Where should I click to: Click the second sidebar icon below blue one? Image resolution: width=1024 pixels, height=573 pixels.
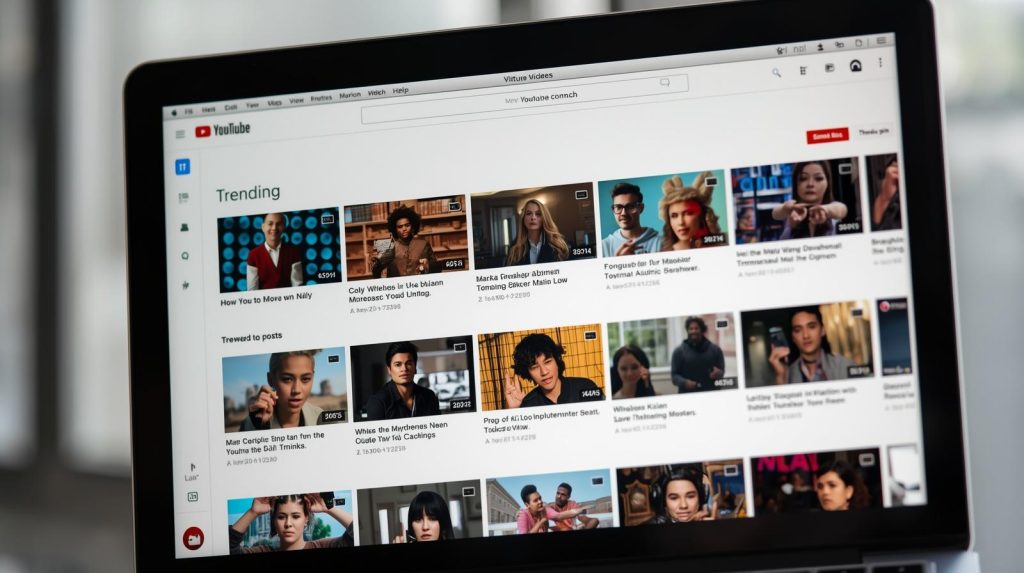point(184,197)
